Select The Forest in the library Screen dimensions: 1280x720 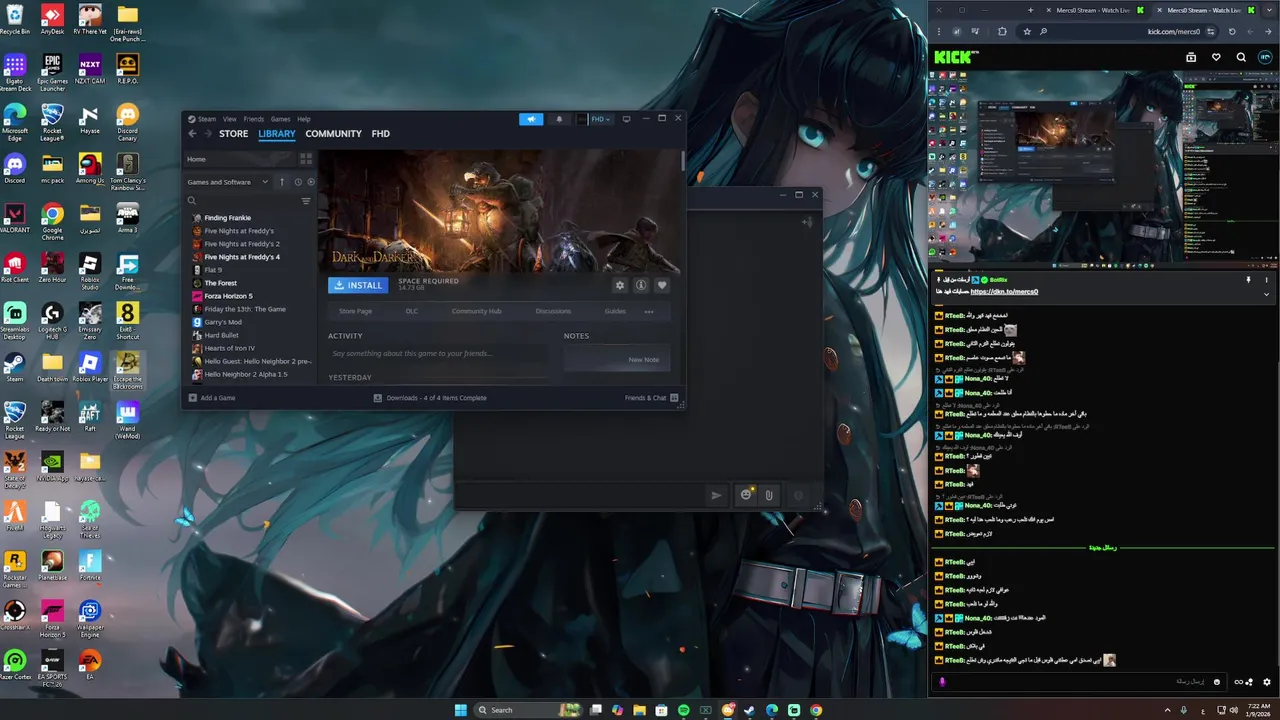point(220,283)
